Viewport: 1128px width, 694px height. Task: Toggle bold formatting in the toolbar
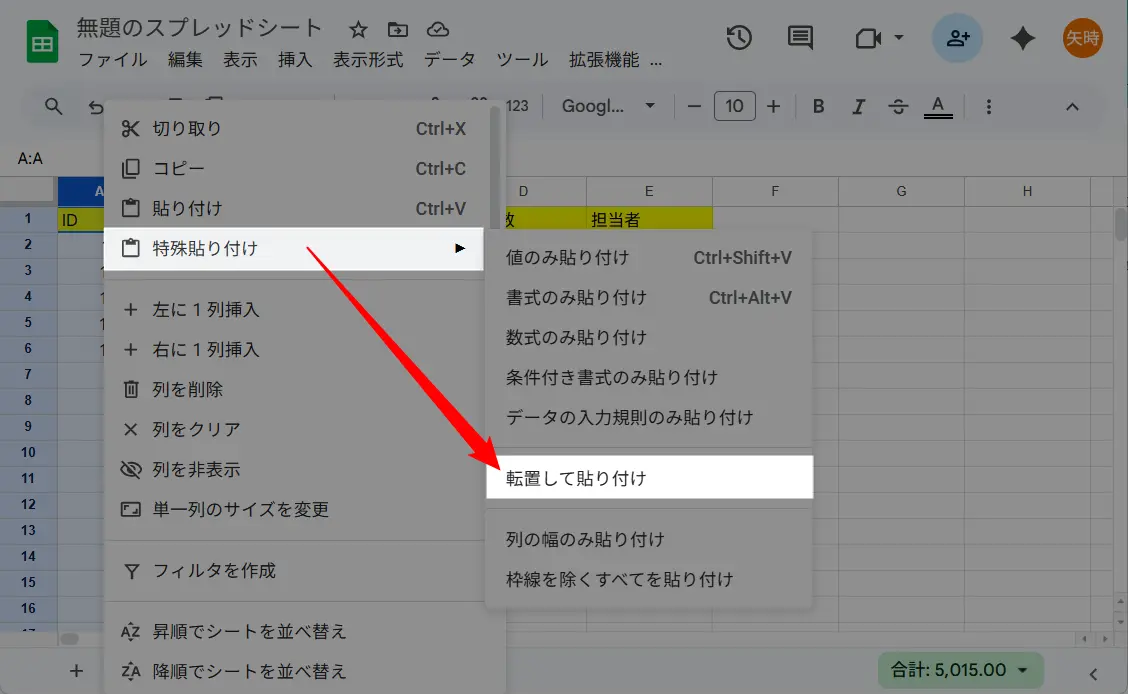coord(817,106)
